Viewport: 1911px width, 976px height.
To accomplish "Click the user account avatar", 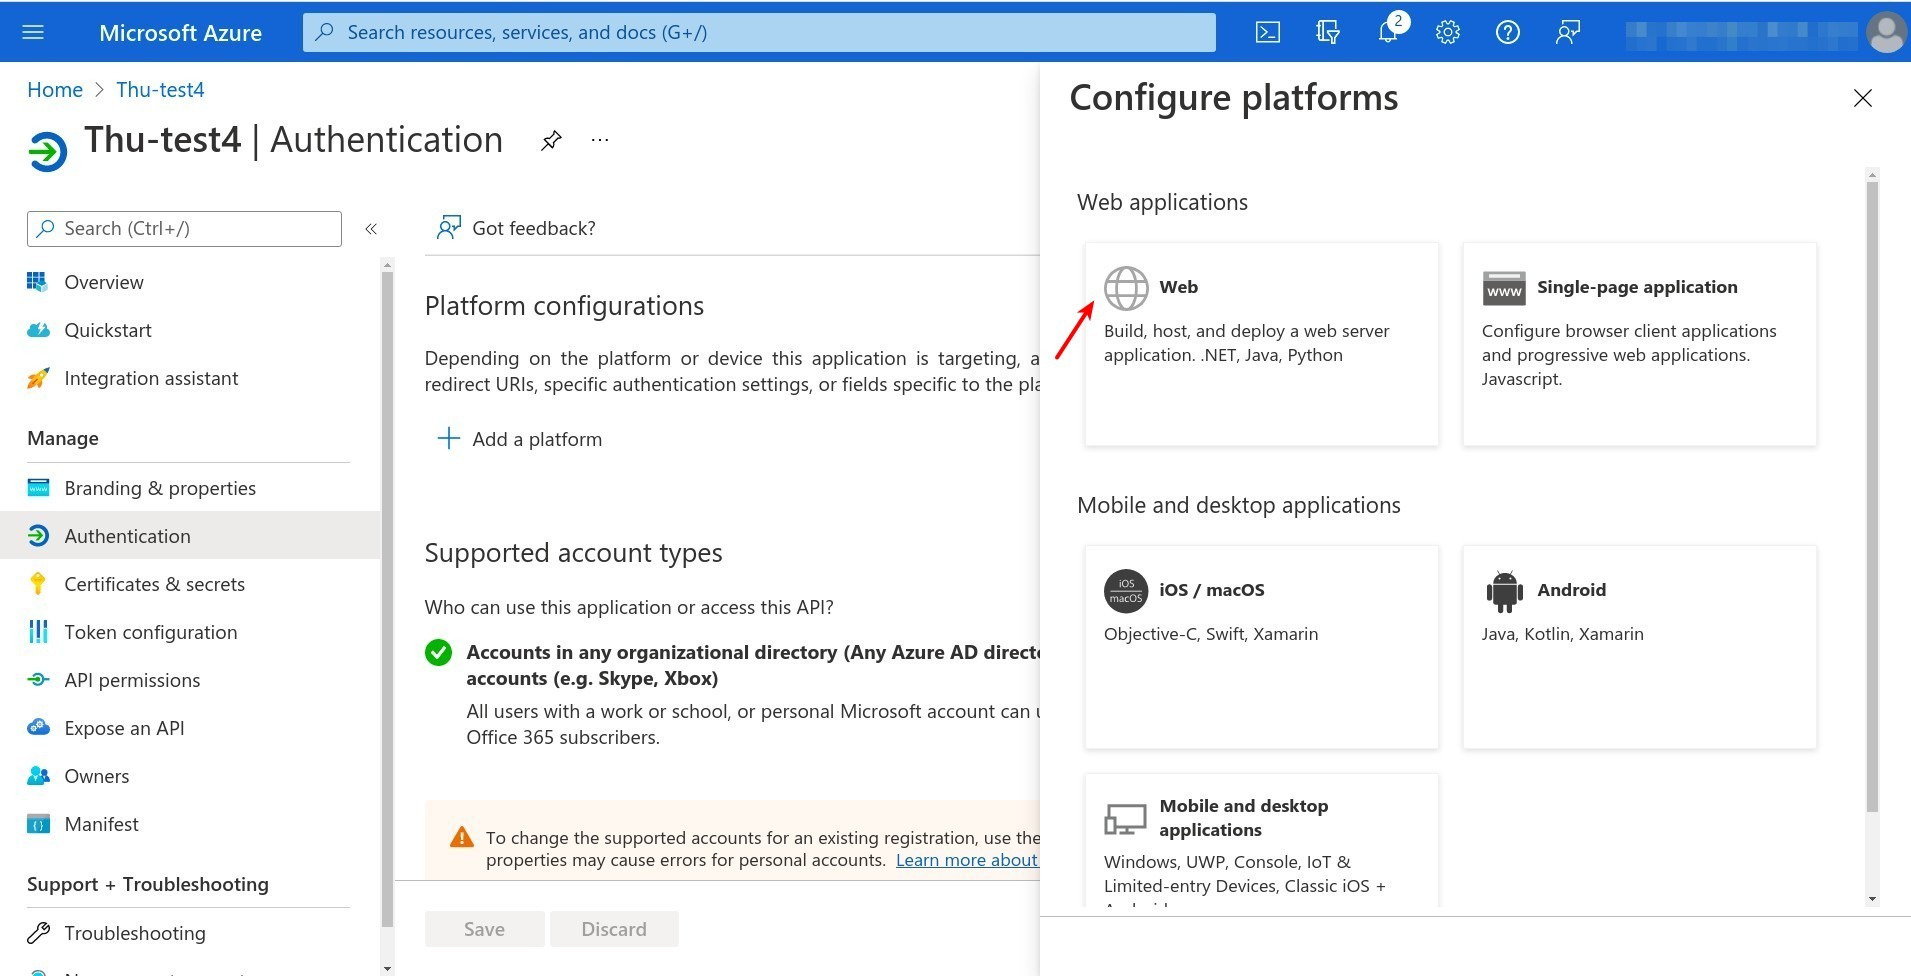I will (1886, 32).
